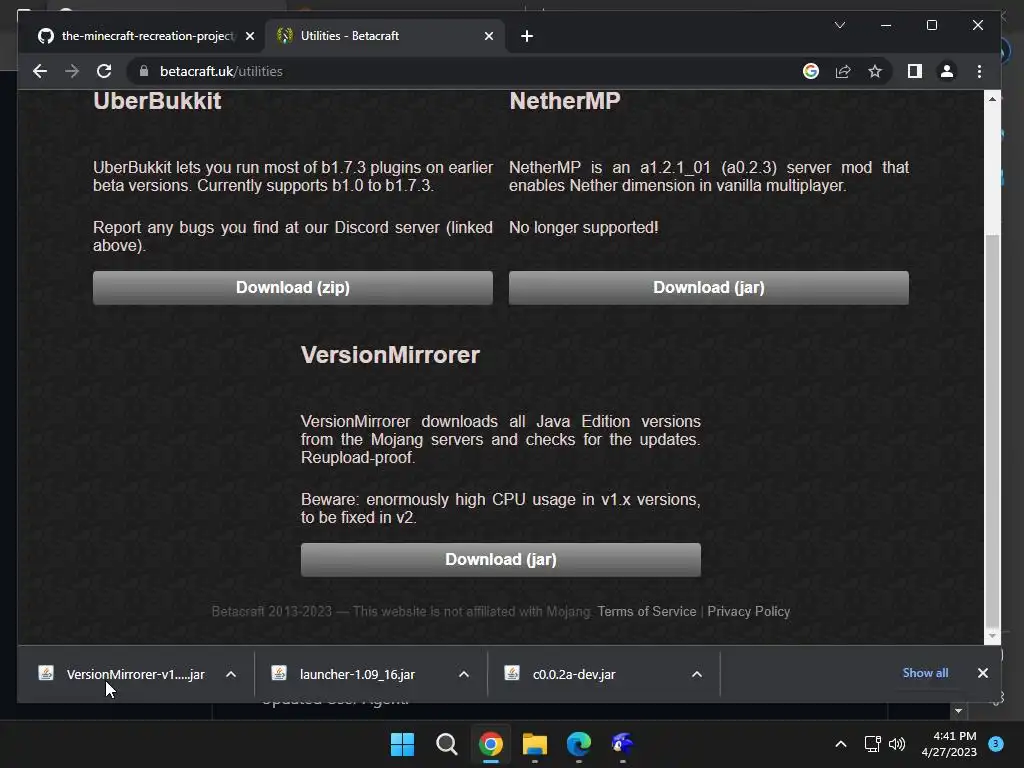Maximize the Chrome window

(x=932, y=25)
